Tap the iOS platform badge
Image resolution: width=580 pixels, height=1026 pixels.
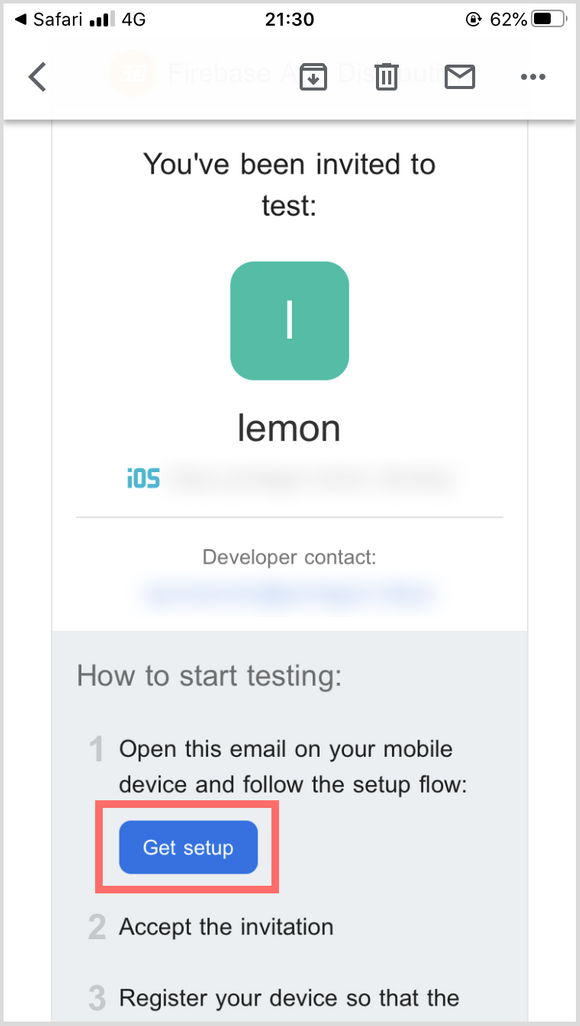pyautogui.click(x=143, y=478)
